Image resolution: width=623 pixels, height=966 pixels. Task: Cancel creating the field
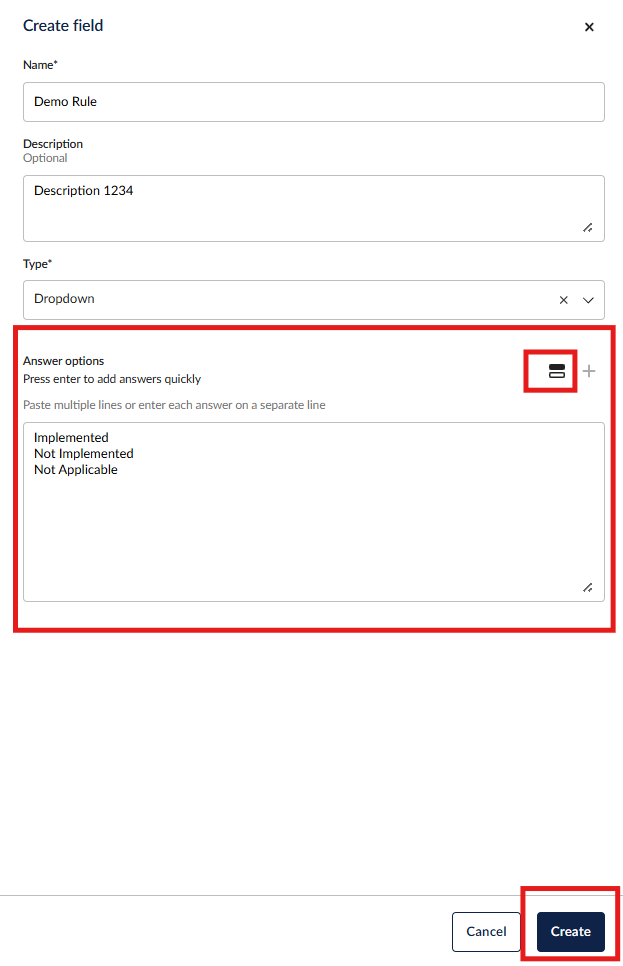click(486, 931)
